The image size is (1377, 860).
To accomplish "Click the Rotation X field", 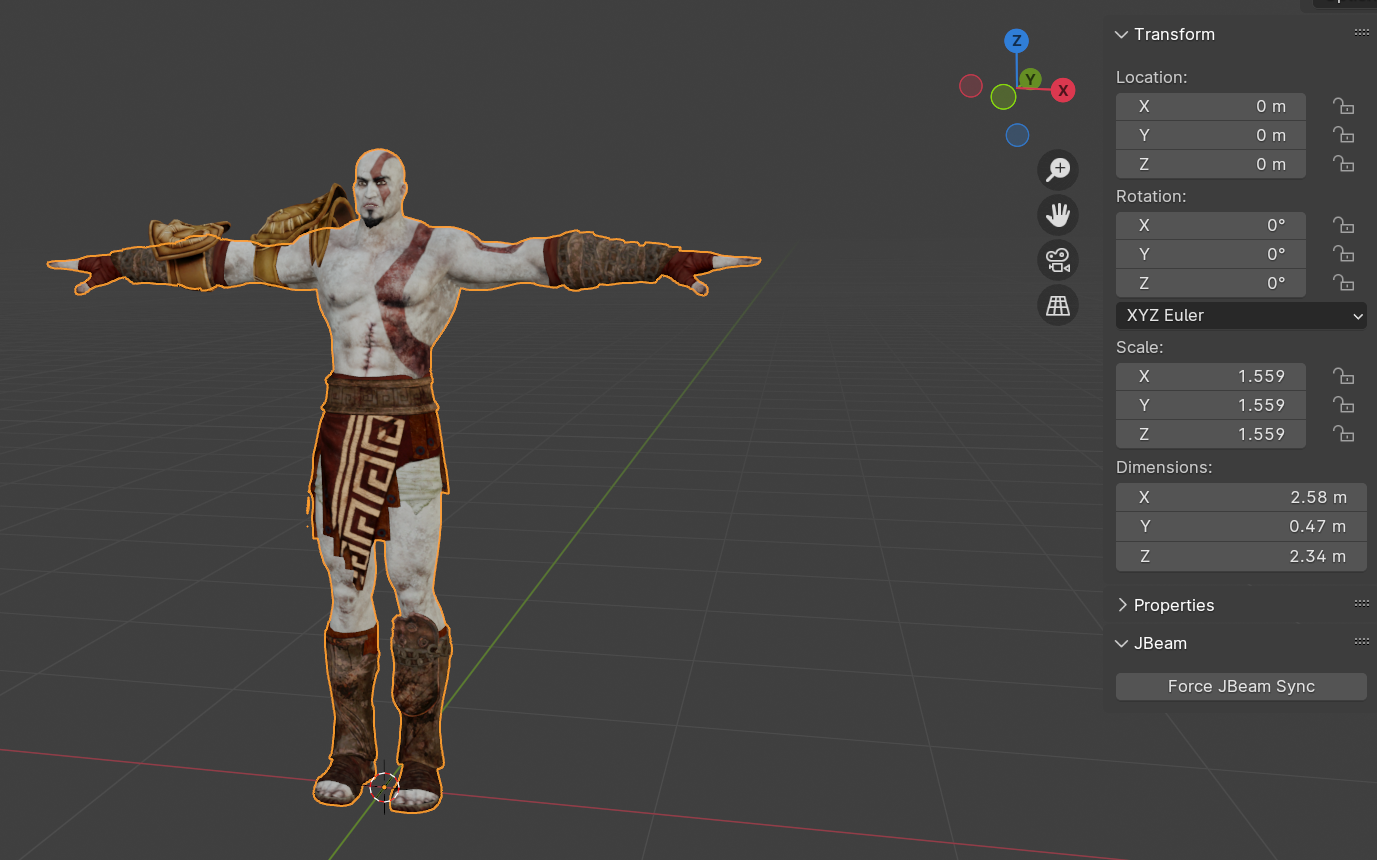I will (1211, 225).
